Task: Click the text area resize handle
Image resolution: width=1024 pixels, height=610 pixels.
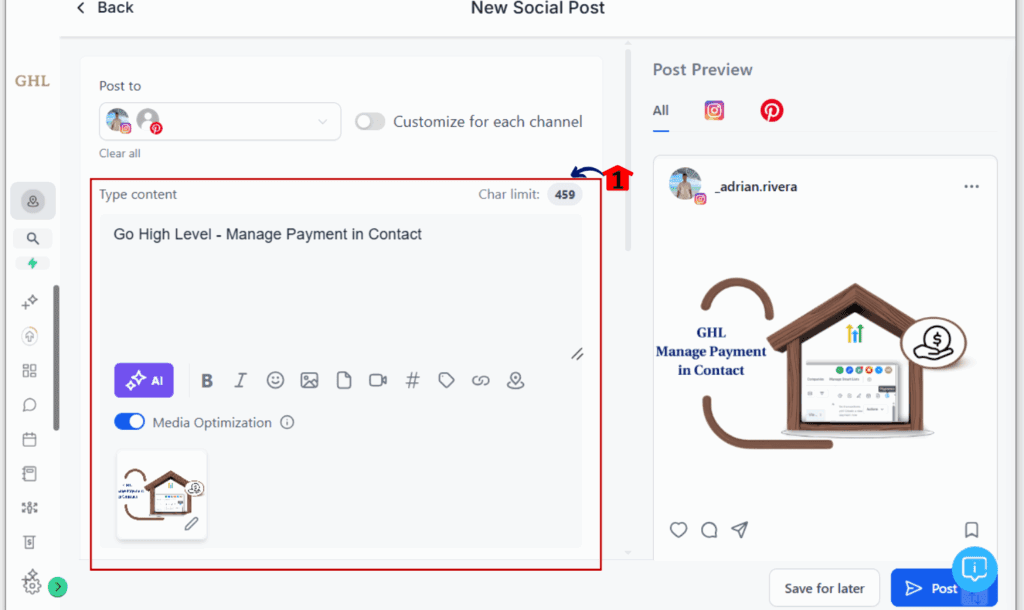Action: 577,354
